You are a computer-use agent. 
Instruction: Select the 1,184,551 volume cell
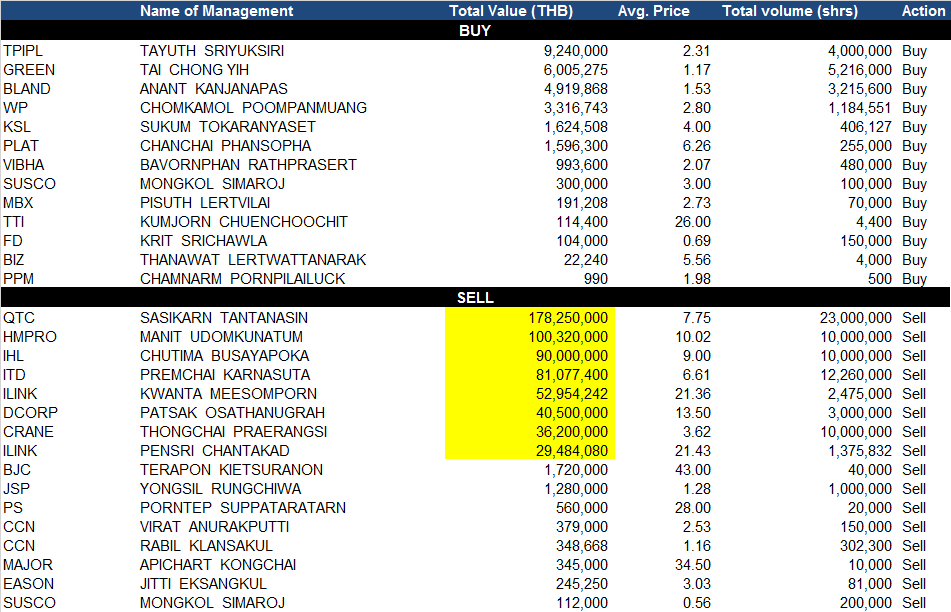pos(859,108)
